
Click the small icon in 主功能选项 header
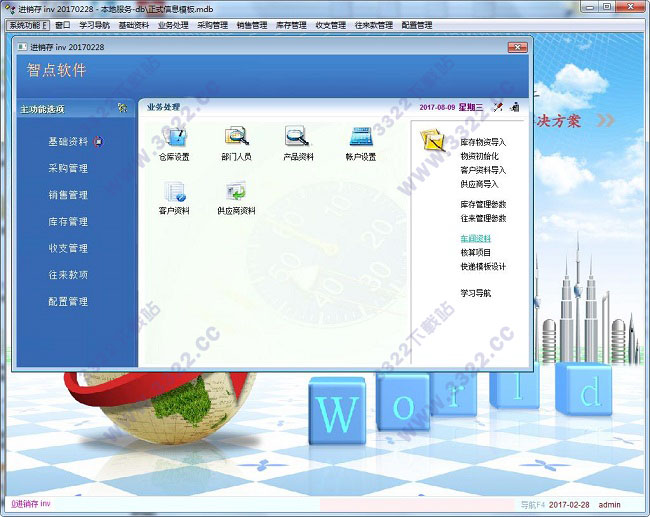tap(122, 108)
